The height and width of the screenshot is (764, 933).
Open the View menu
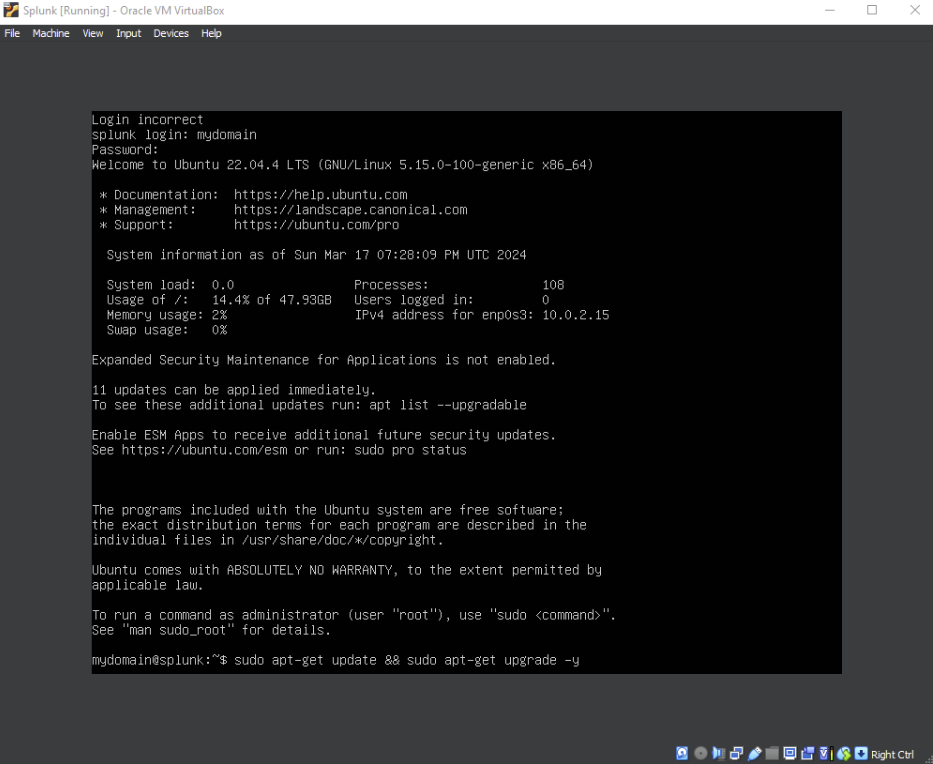(x=92, y=33)
